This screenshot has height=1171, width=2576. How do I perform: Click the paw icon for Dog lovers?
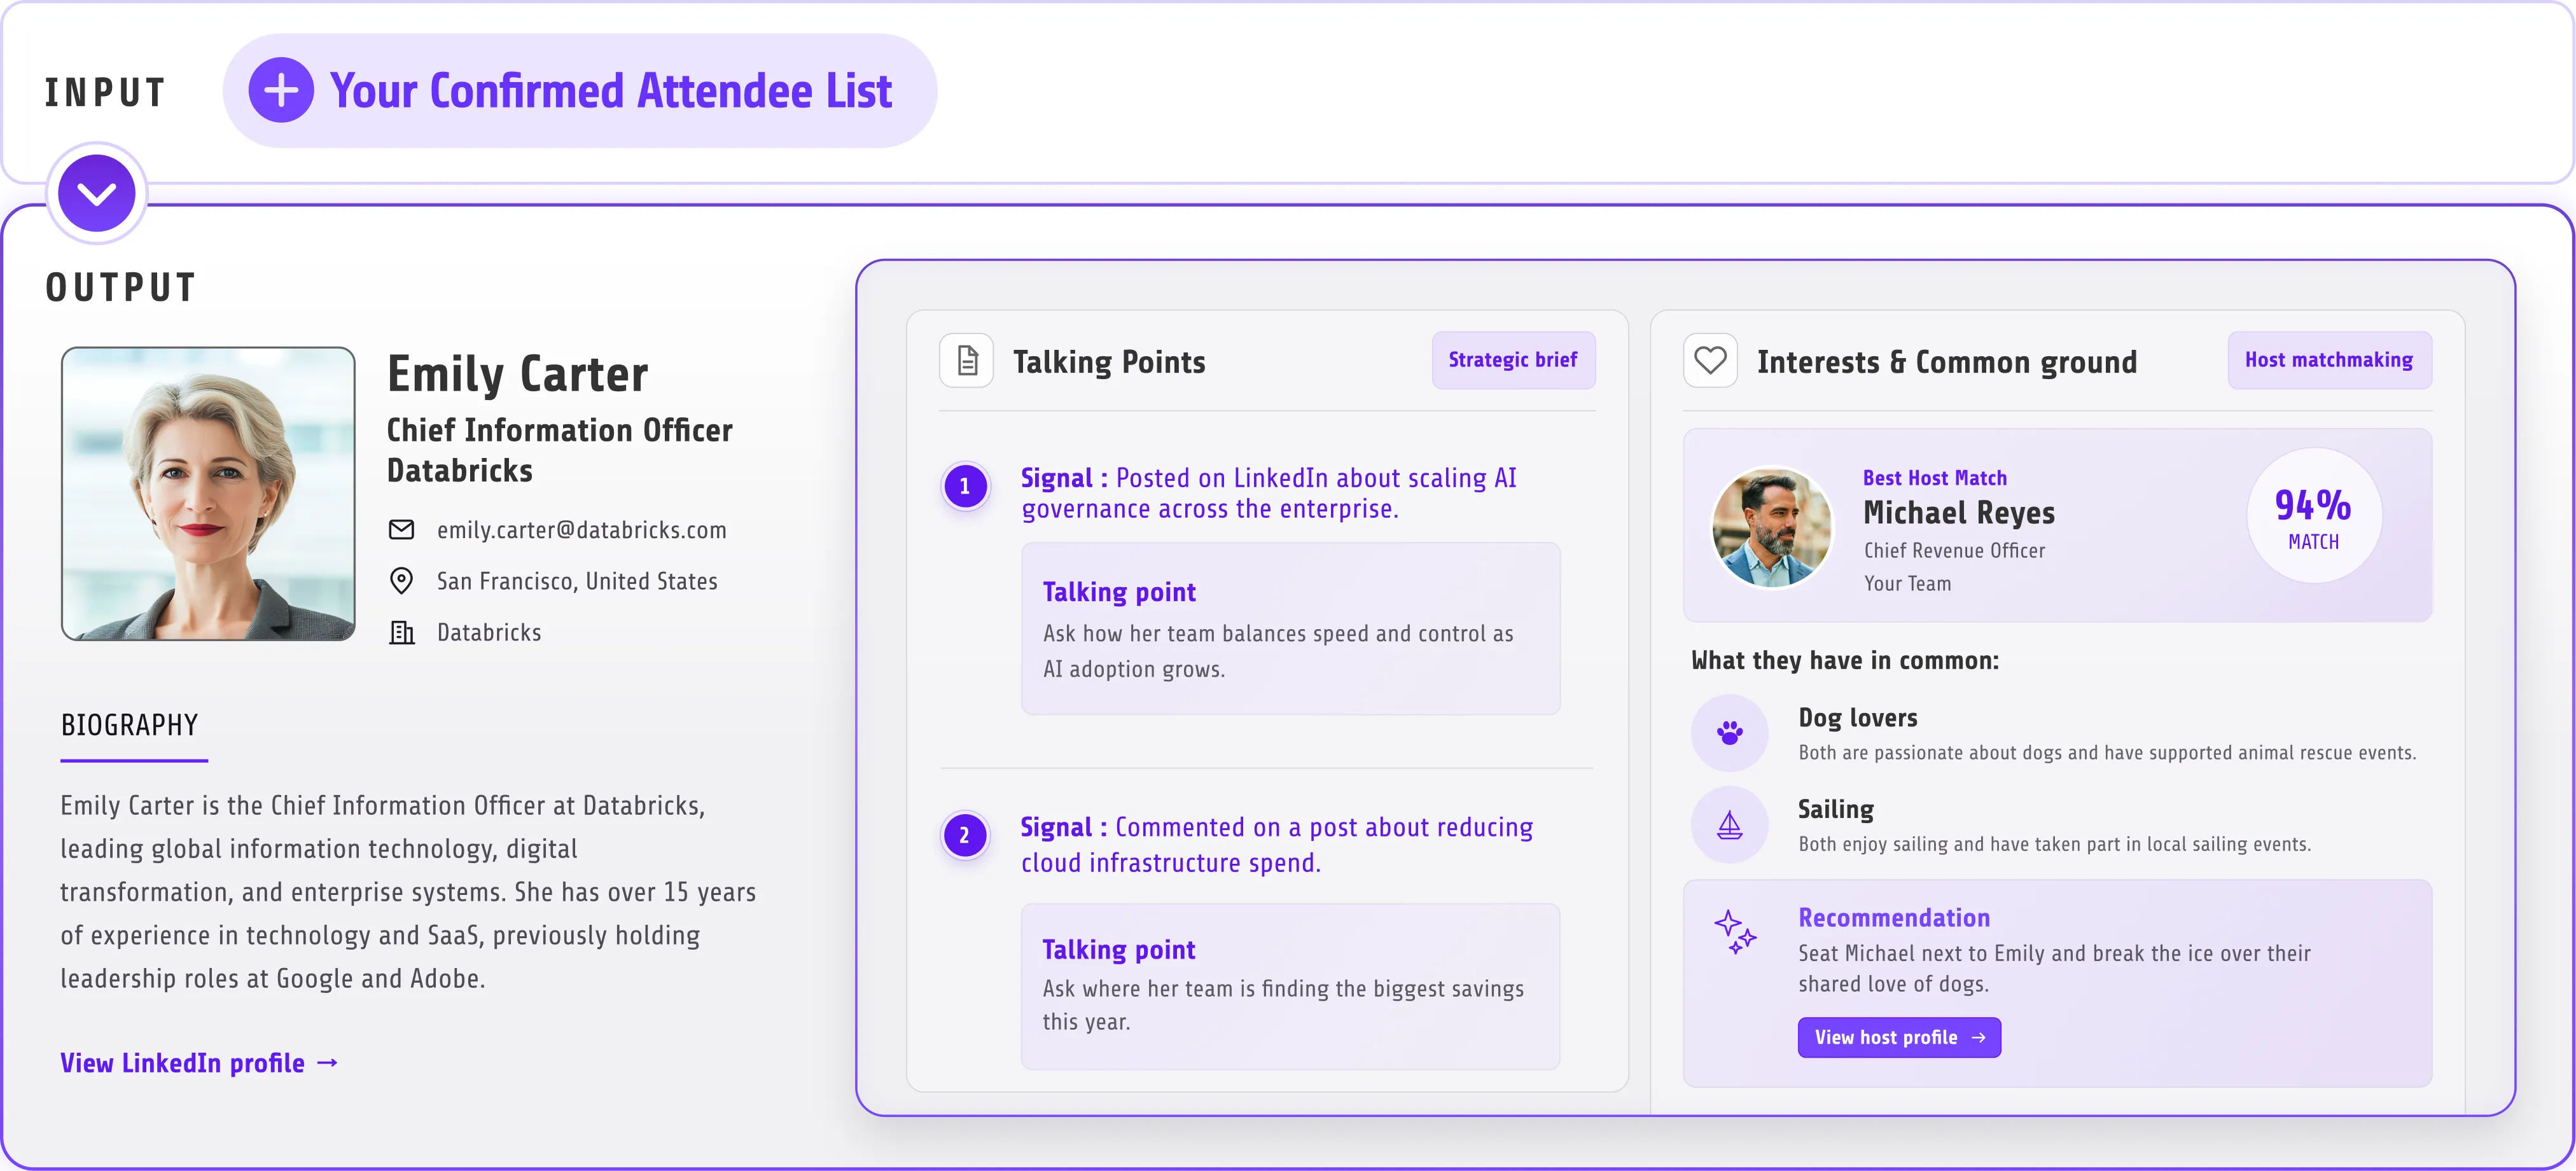[x=1730, y=733]
